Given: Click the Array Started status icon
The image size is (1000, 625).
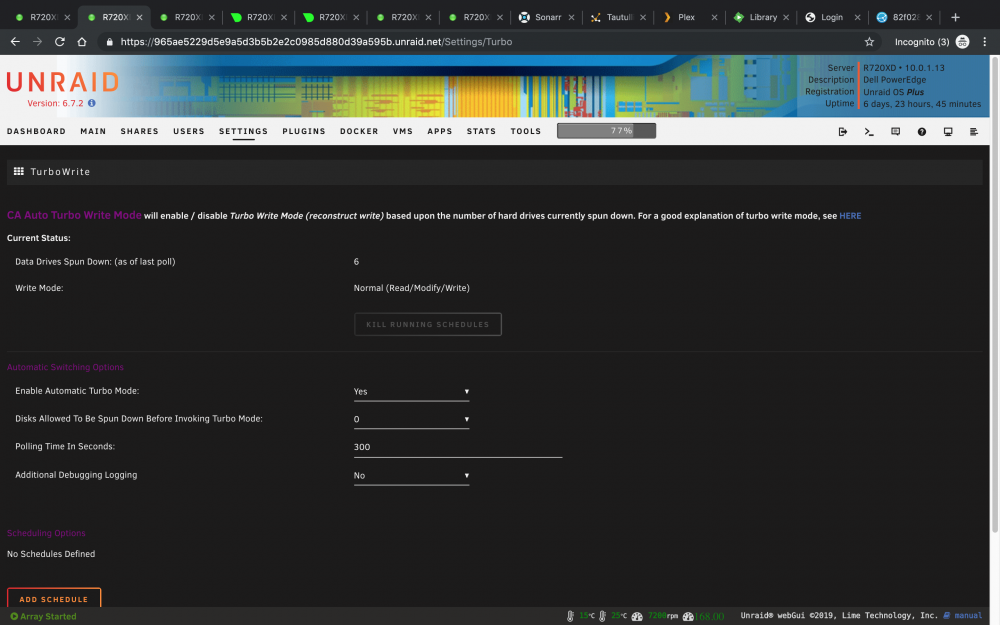Looking at the screenshot, I should 14,616.
